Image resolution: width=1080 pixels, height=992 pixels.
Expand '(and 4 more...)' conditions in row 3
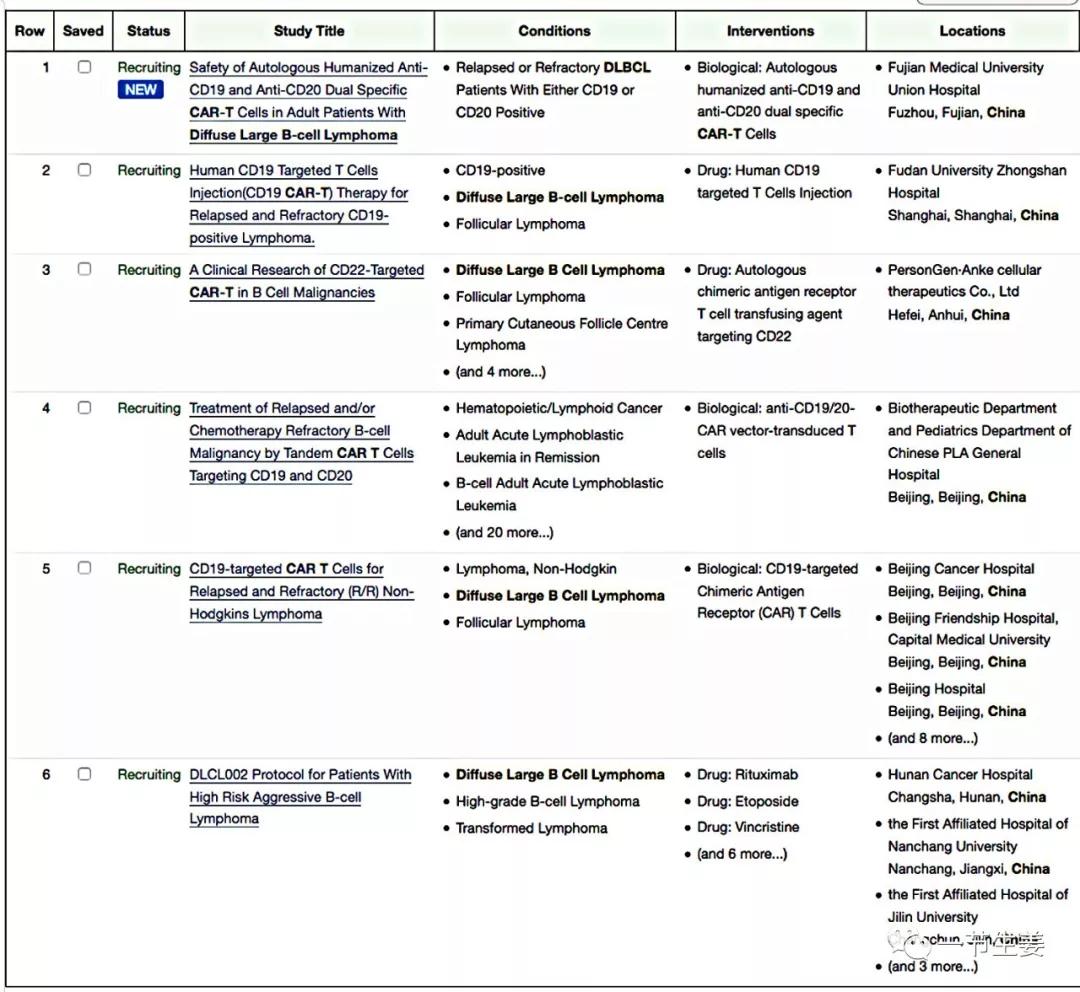click(500, 372)
